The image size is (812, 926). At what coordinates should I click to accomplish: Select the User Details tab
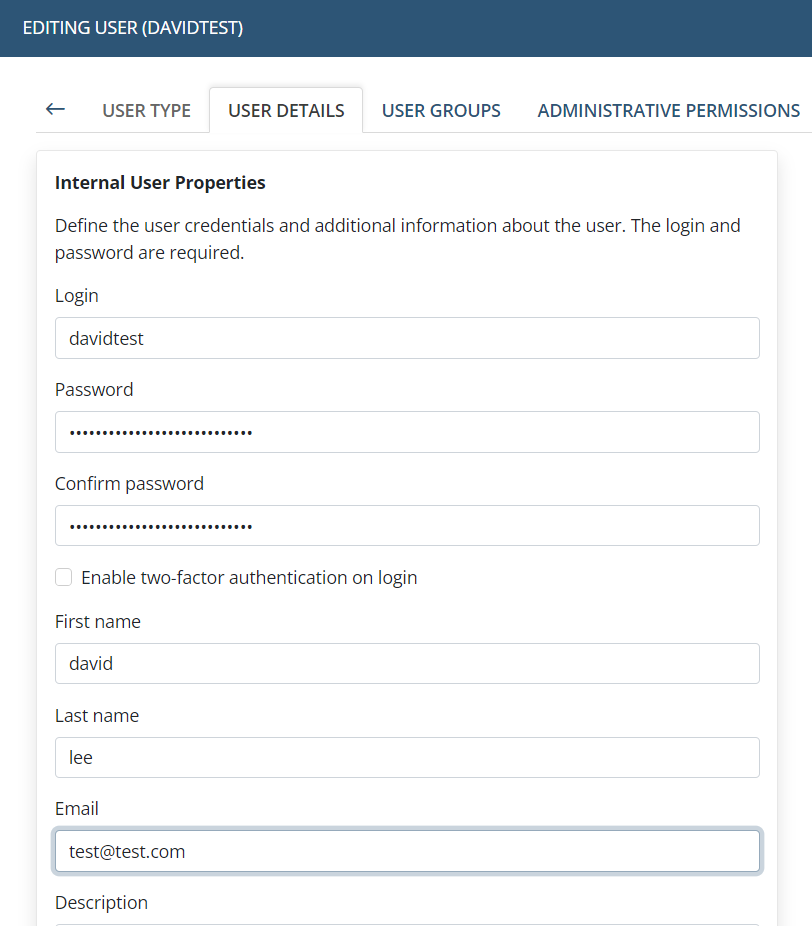[x=286, y=111]
